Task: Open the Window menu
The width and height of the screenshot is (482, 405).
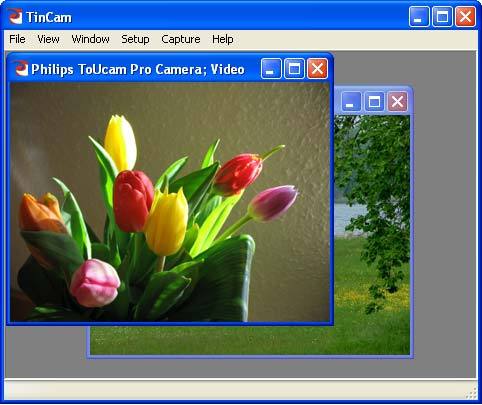Action: (x=90, y=39)
